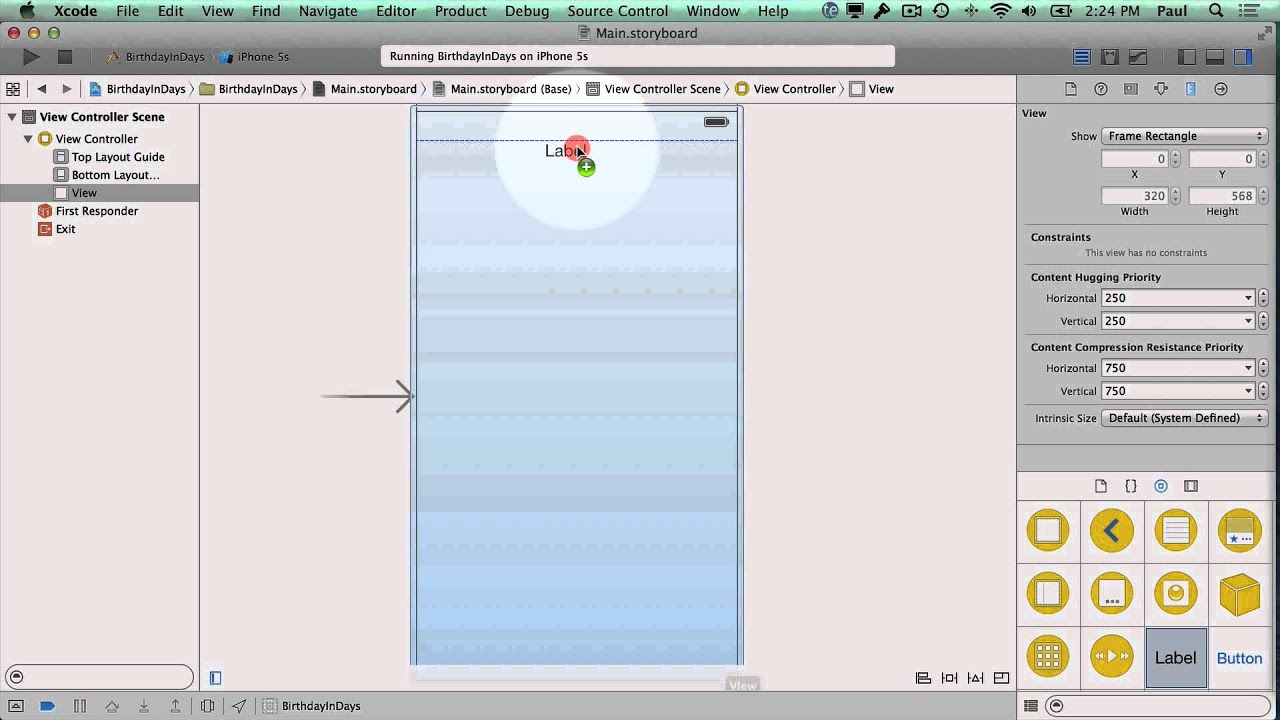The width and height of the screenshot is (1280, 720).
Task: Select the GLKit View Controller object
Action: click(1176, 594)
